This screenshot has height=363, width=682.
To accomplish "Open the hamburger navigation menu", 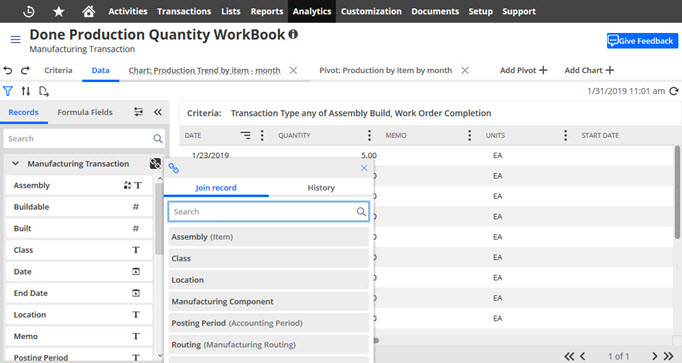I will [x=16, y=40].
